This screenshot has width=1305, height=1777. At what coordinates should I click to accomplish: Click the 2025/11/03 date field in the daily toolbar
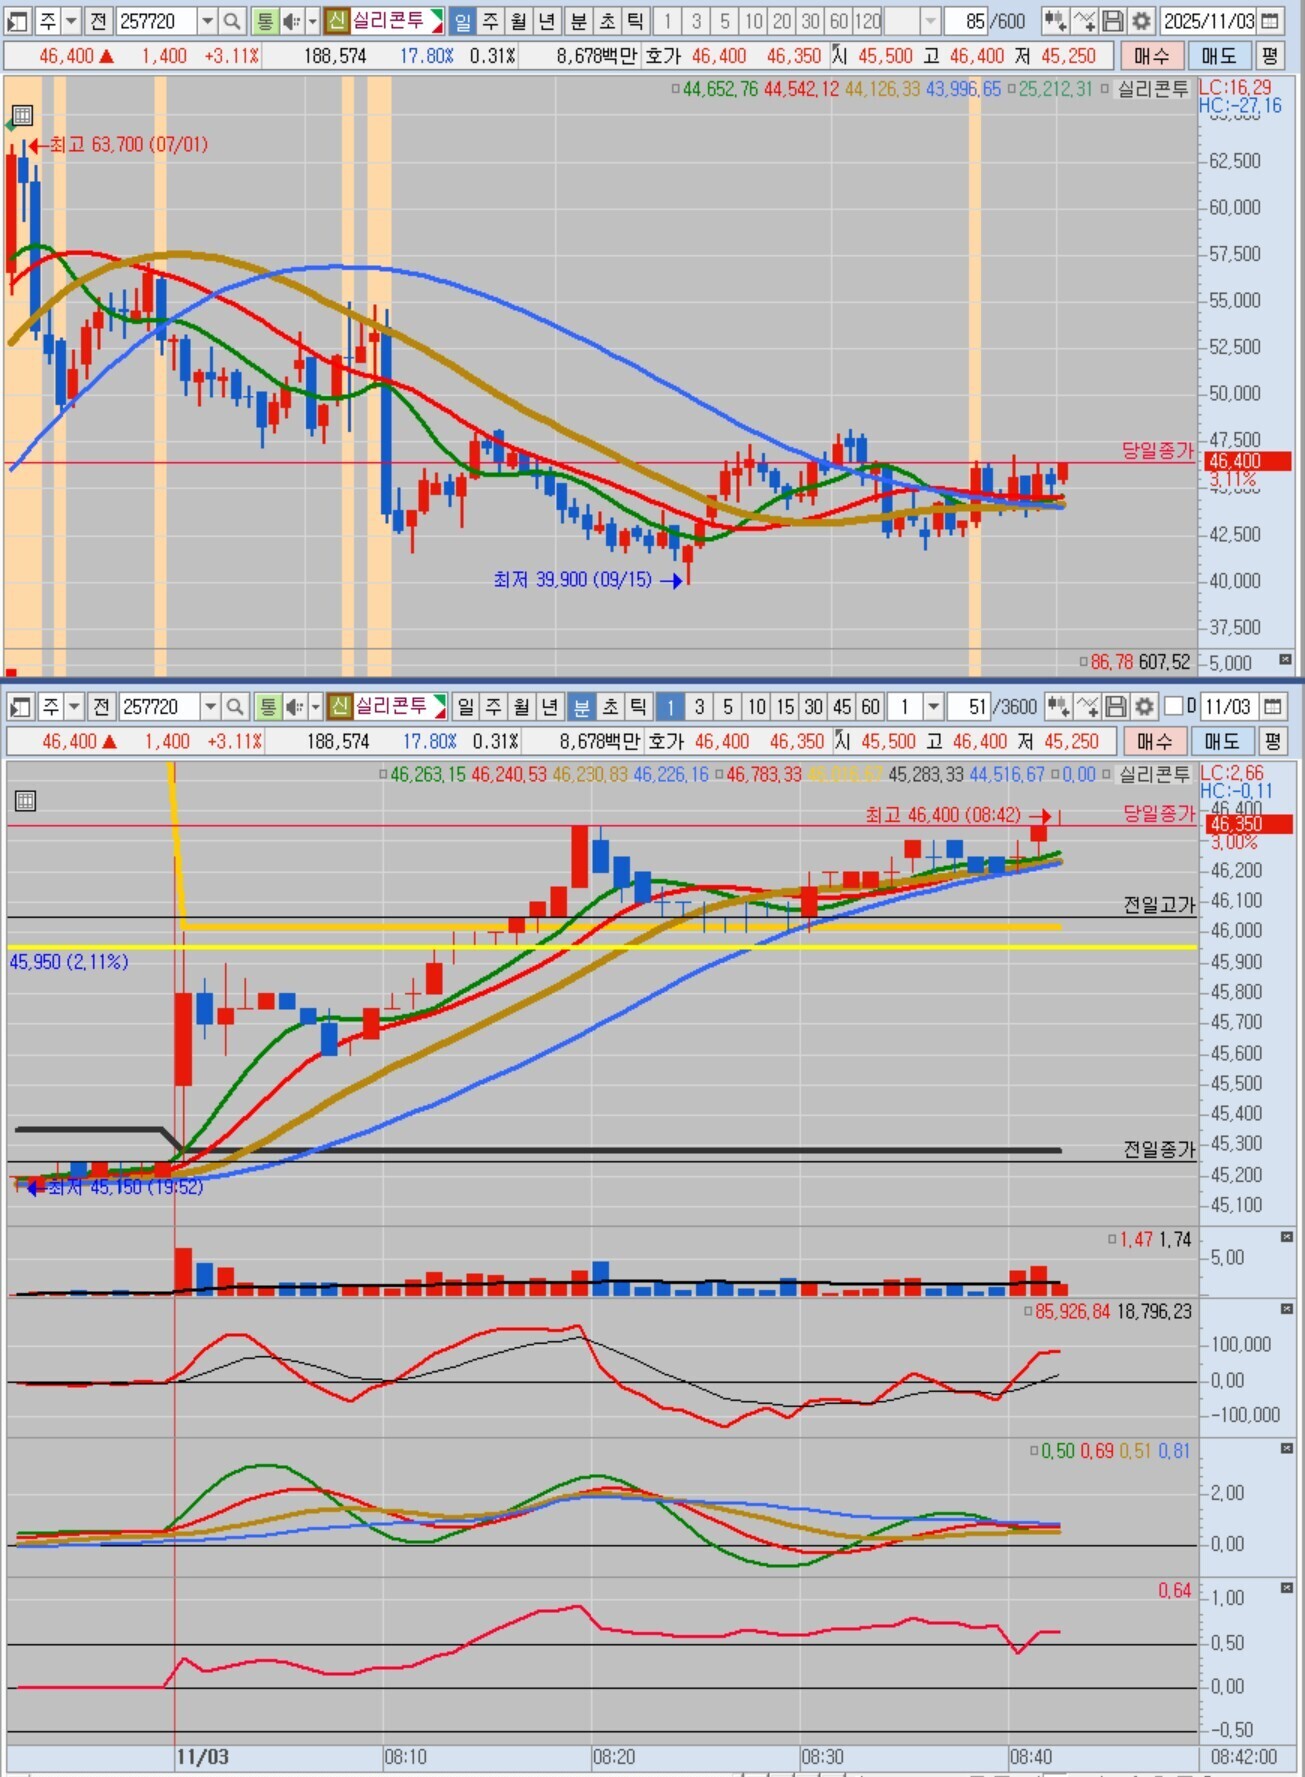pyautogui.click(x=1208, y=21)
